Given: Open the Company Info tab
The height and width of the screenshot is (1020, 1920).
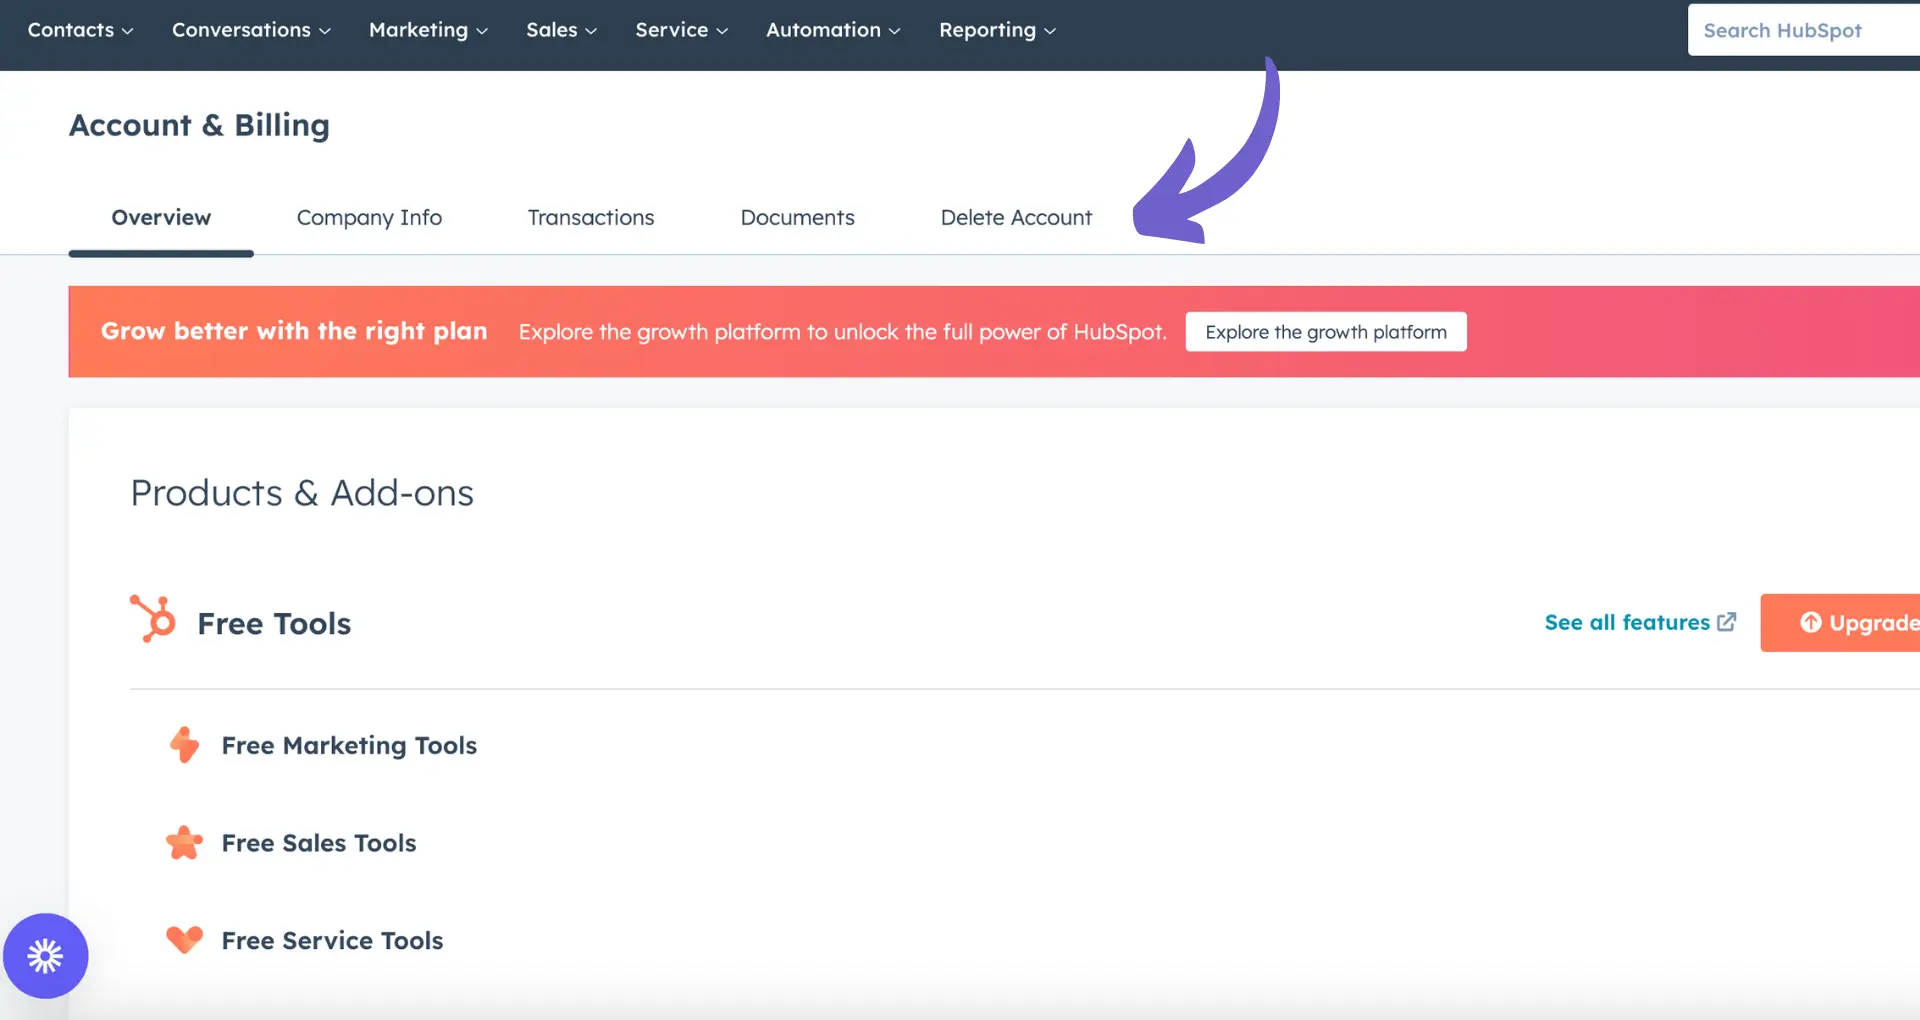Looking at the screenshot, I should coord(369,218).
